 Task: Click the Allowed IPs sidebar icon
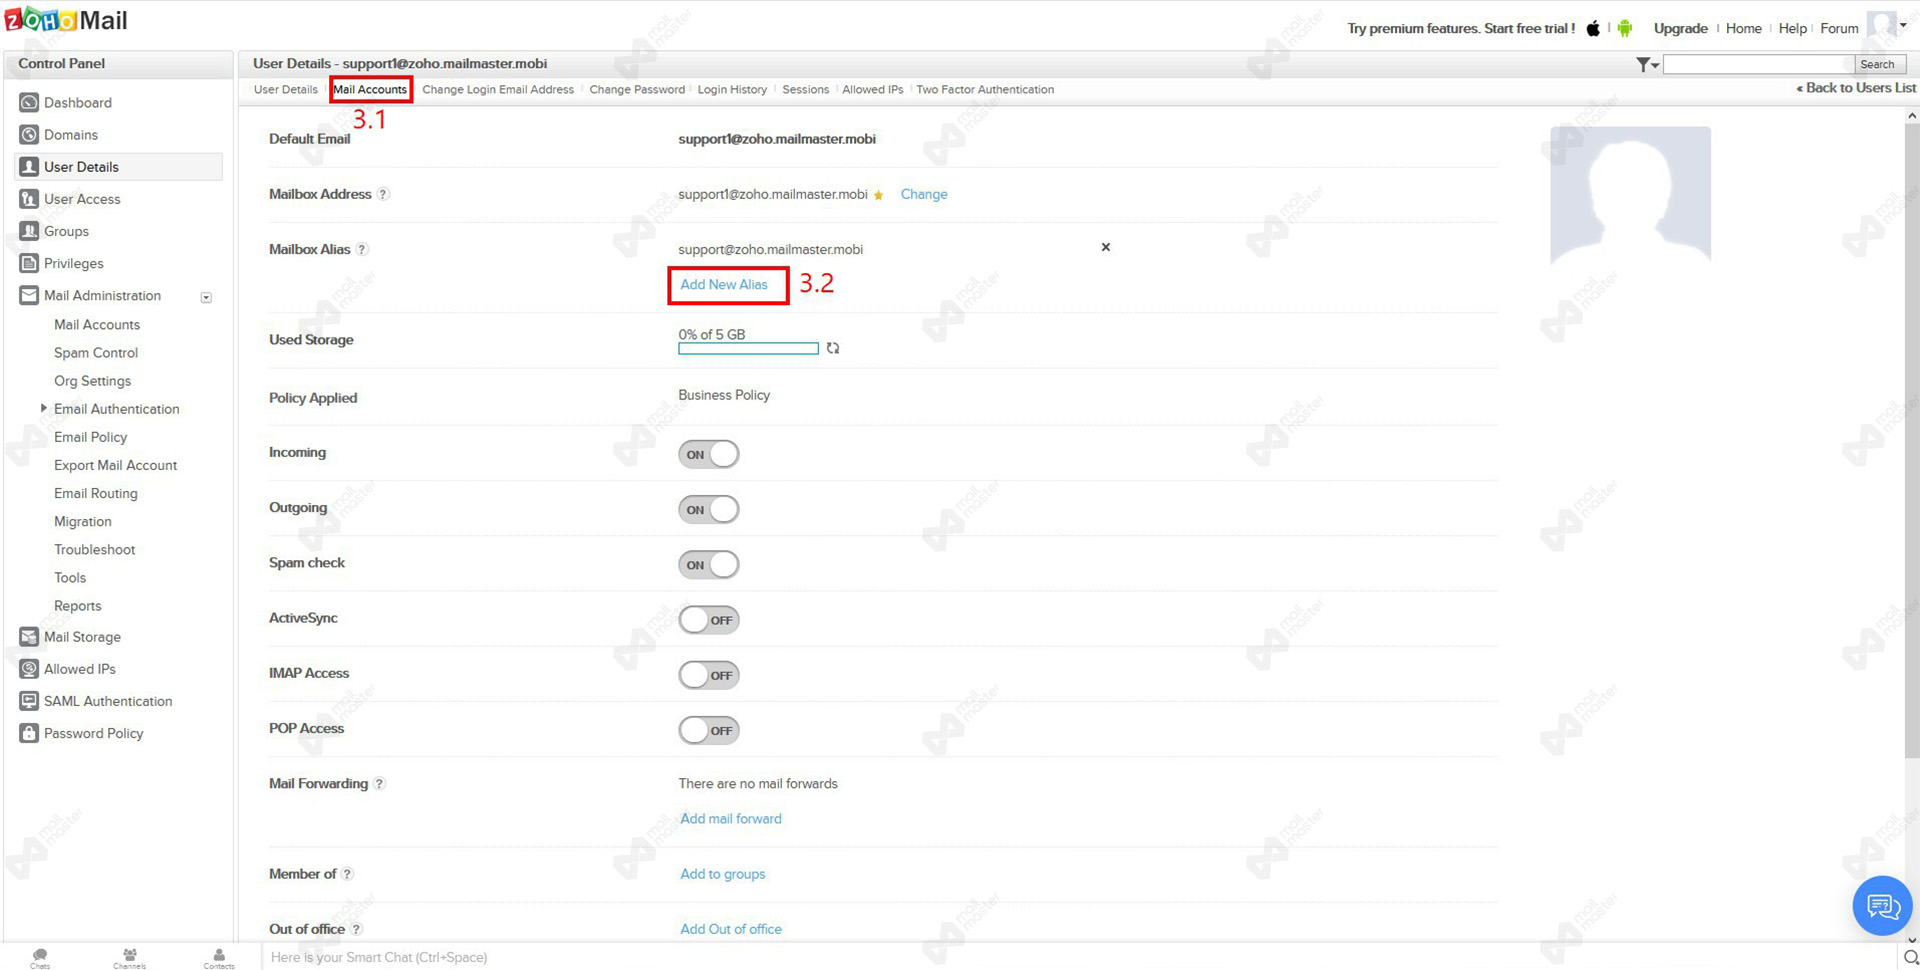[x=29, y=668]
